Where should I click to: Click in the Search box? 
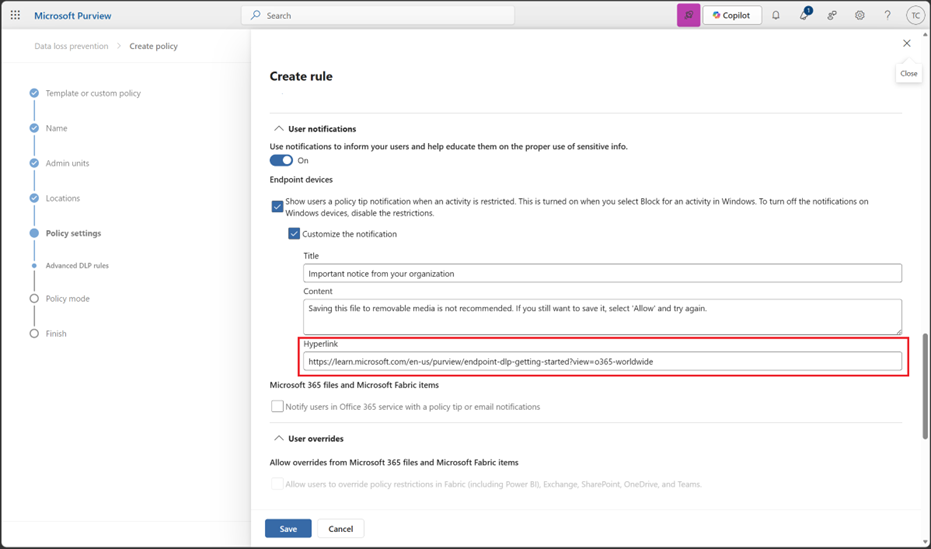378,15
